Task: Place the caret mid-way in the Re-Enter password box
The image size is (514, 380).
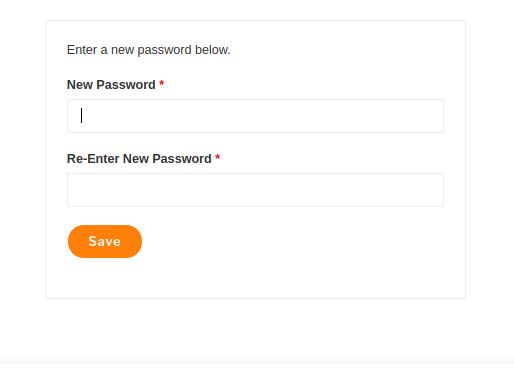Action: click(x=255, y=190)
